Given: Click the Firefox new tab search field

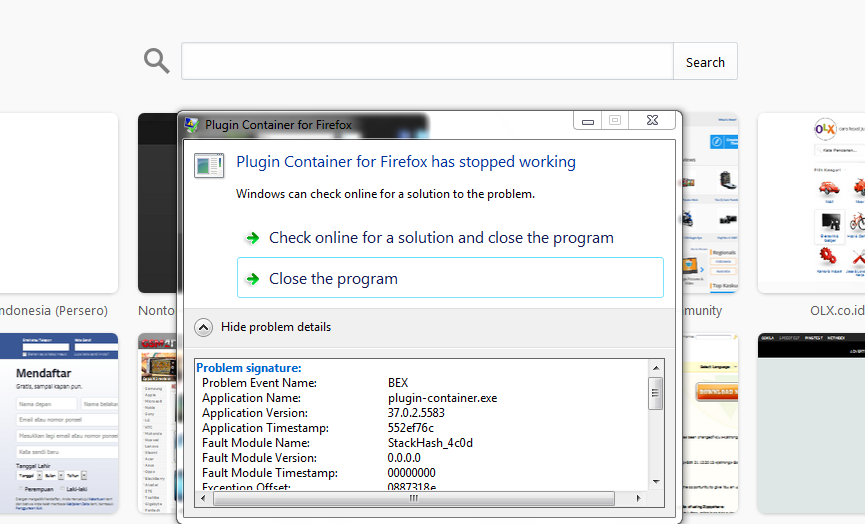Looking at the screenshot, I should coord(427,61).
